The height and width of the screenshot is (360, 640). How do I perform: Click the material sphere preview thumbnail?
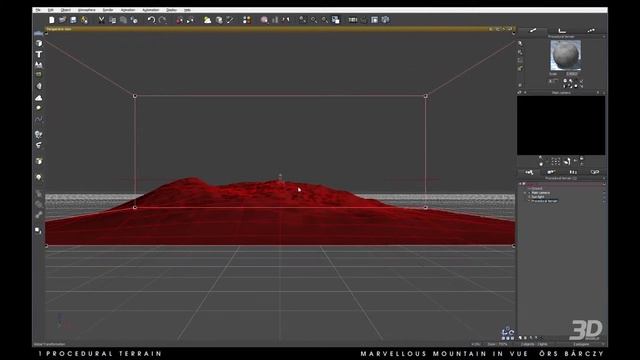pos(565,55)
